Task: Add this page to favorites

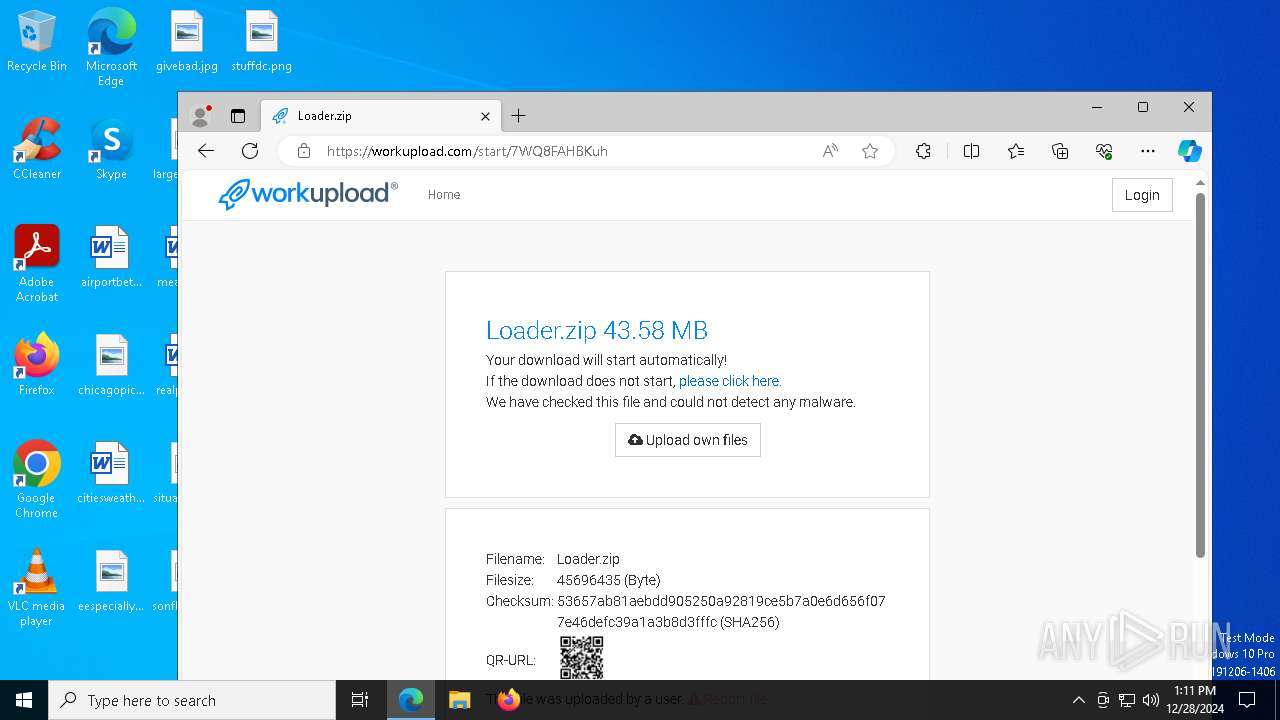Action: pyautogui.click(x=870, y=151)
